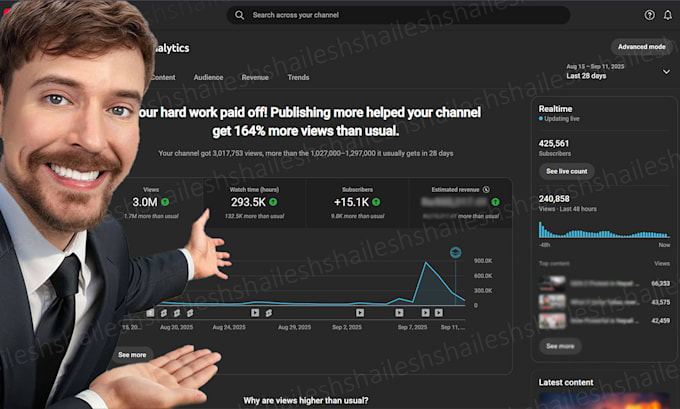Click the video marker just after Aug 24, 2025
This screenshot has height=409, width=680.
255,313
